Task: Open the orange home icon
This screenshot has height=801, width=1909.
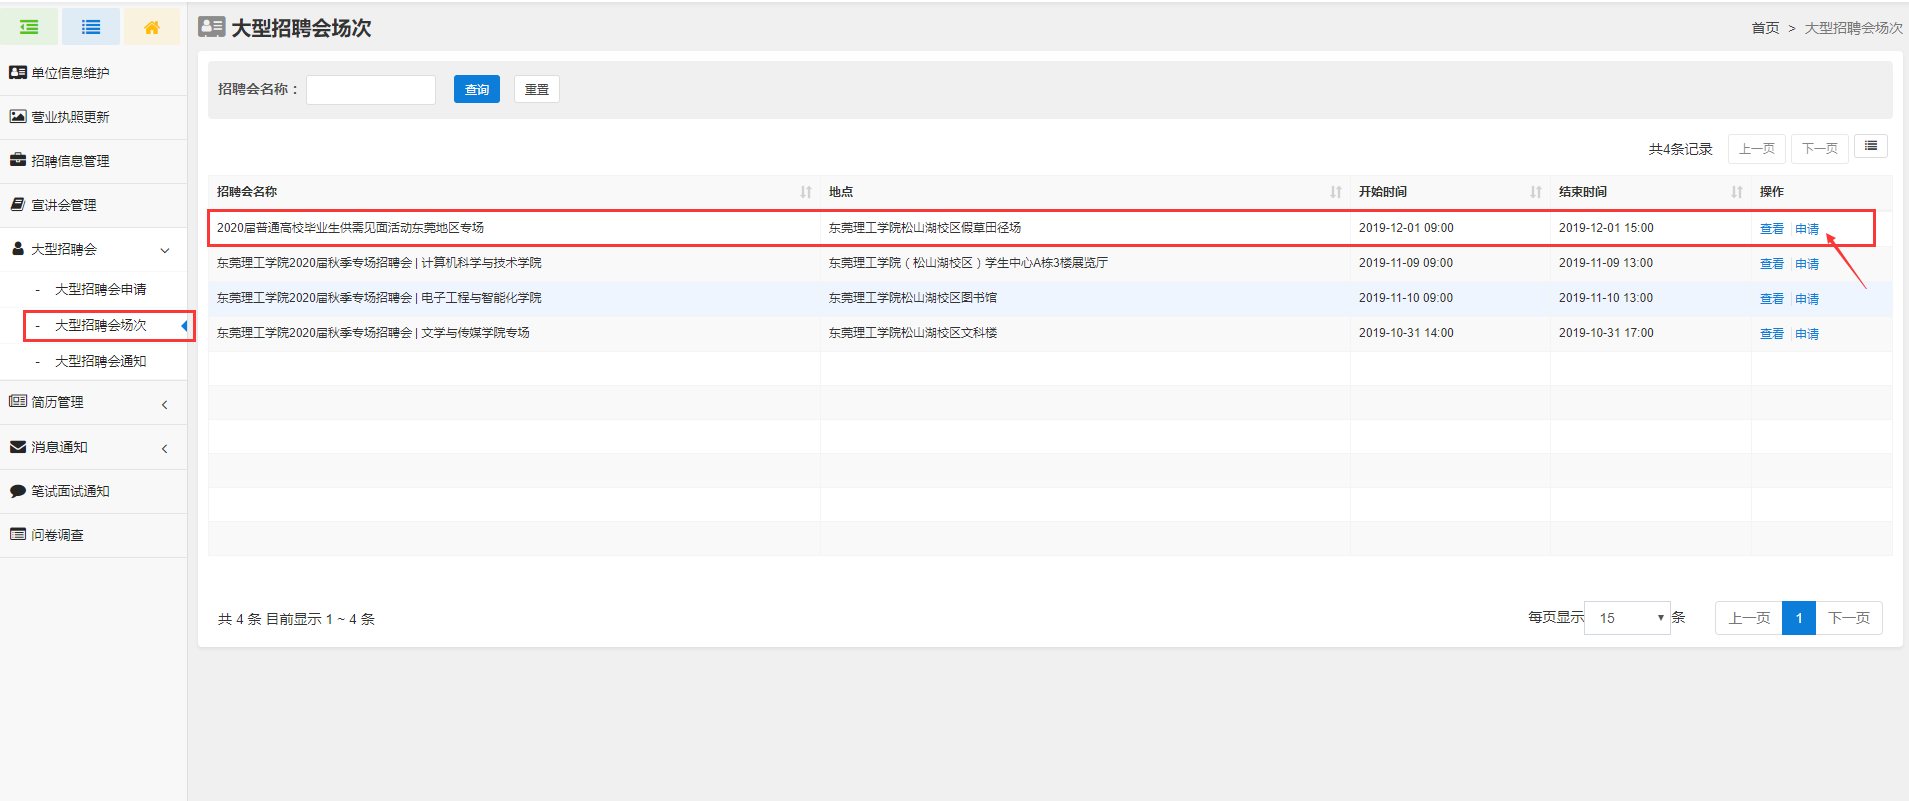Action: click(152, 27)
